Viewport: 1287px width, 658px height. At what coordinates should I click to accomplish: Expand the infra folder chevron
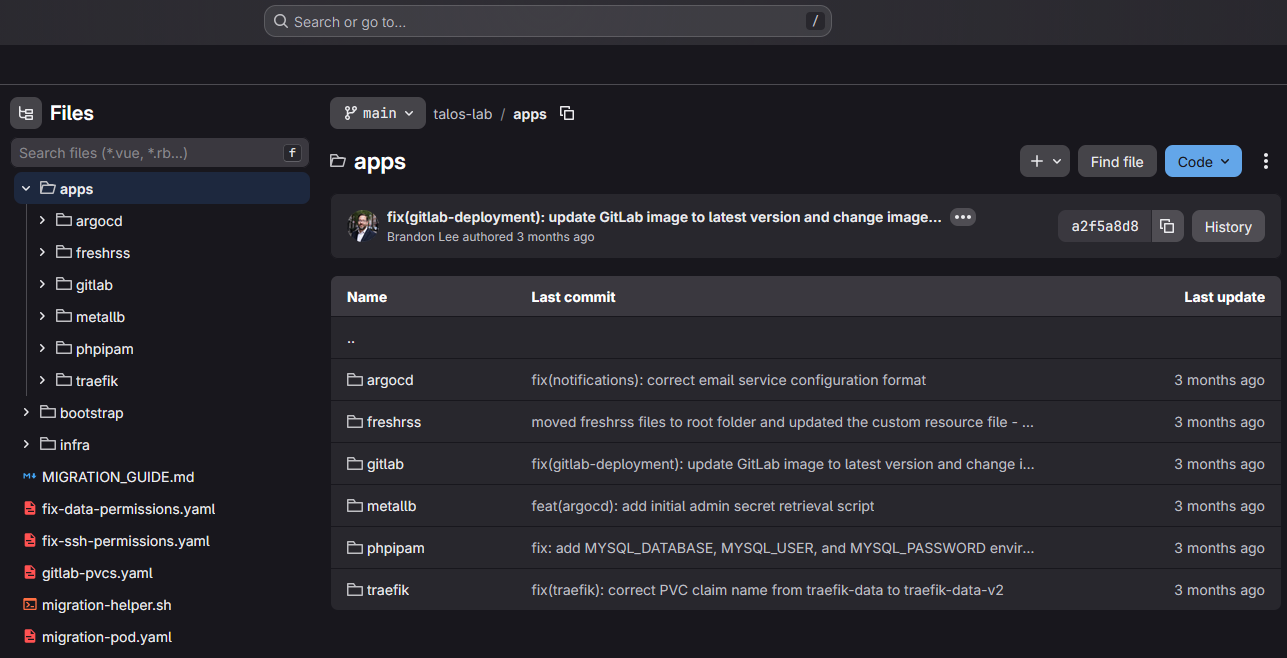[26, 444]
